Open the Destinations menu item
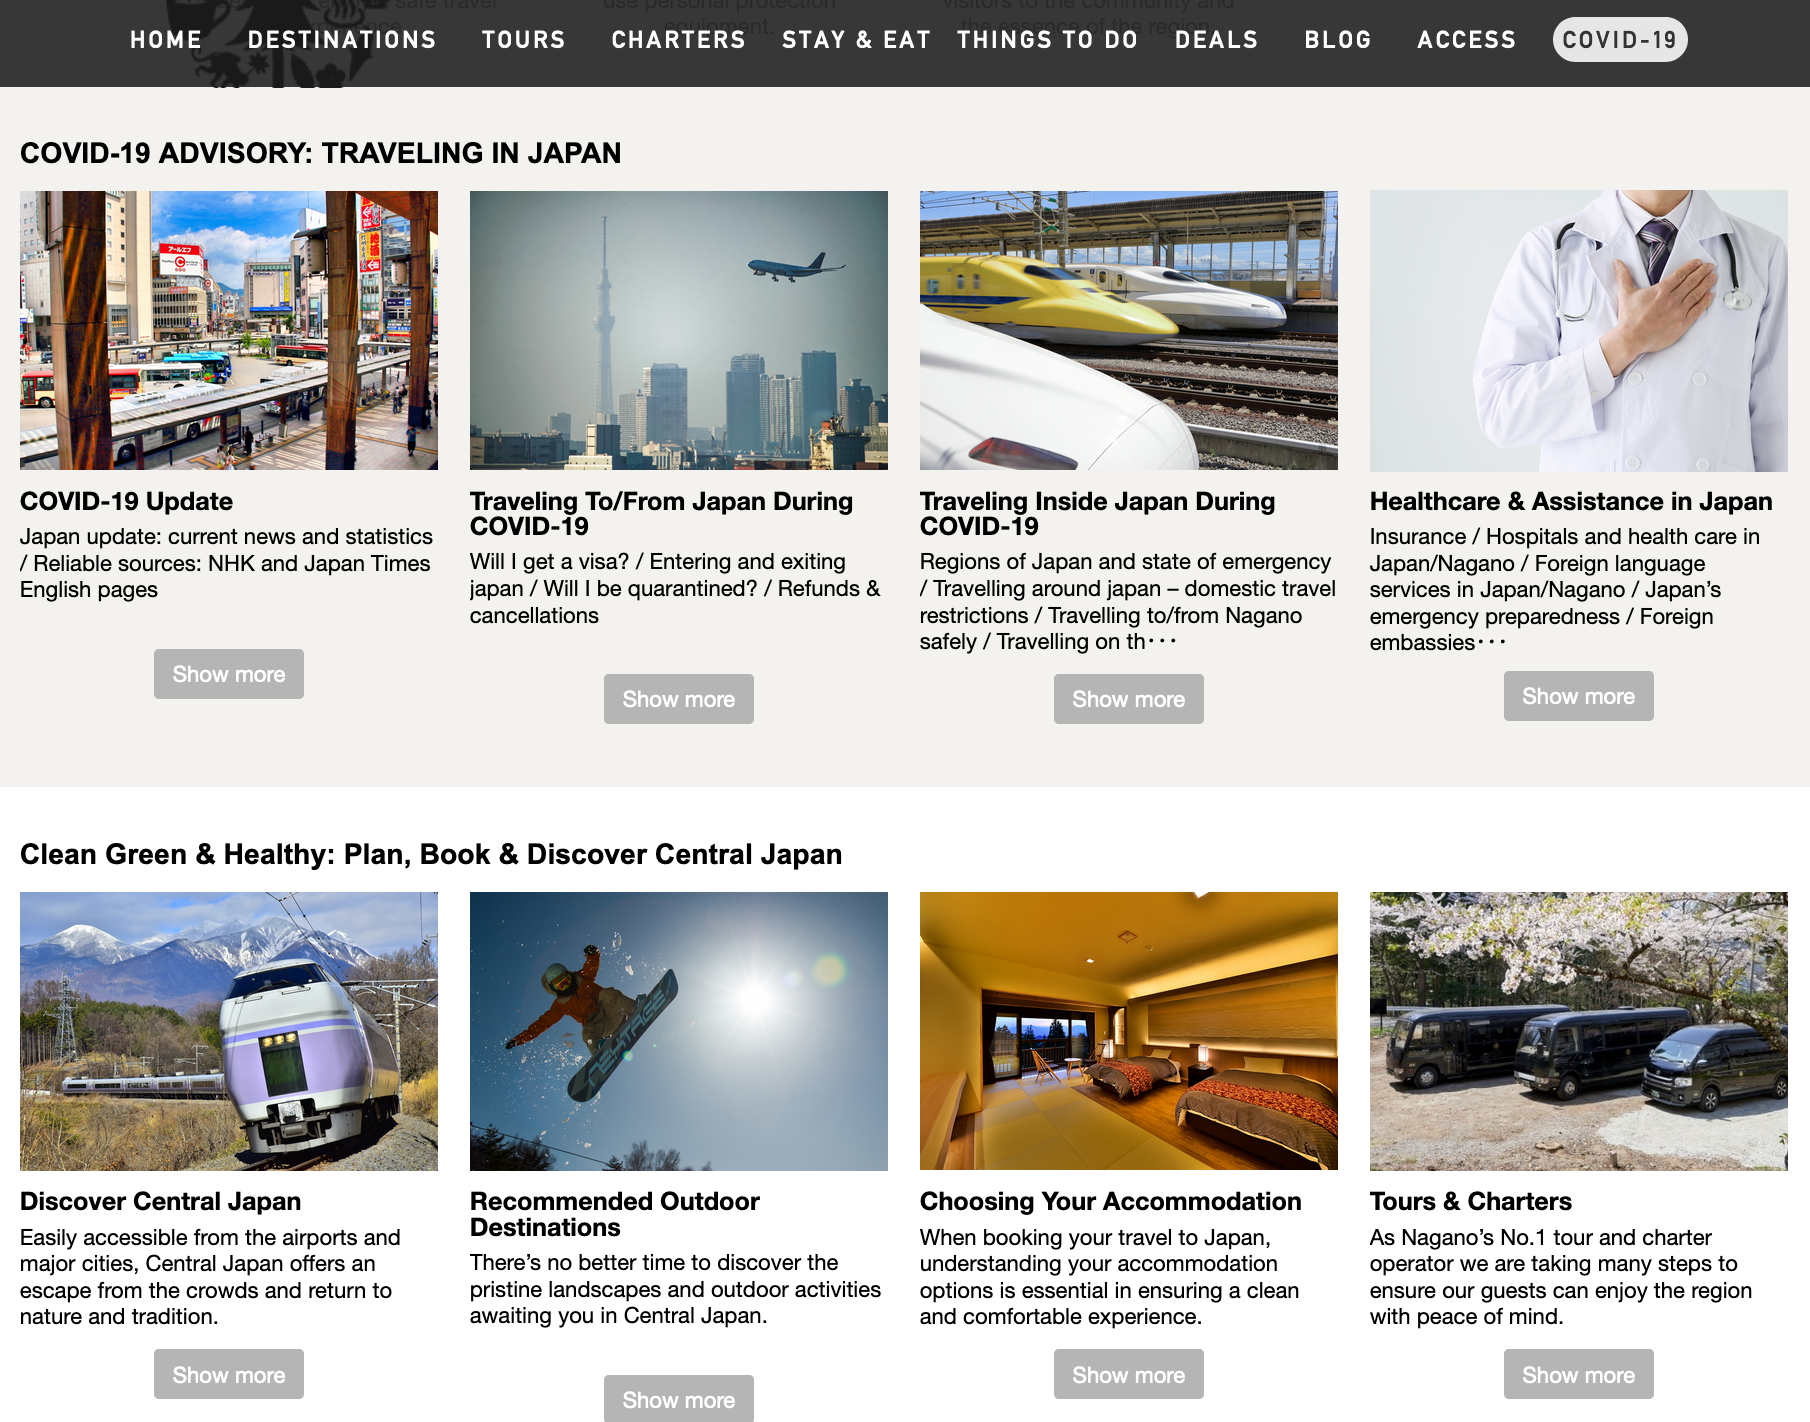Viewport: 1810px width, 1422px height. 341,40
